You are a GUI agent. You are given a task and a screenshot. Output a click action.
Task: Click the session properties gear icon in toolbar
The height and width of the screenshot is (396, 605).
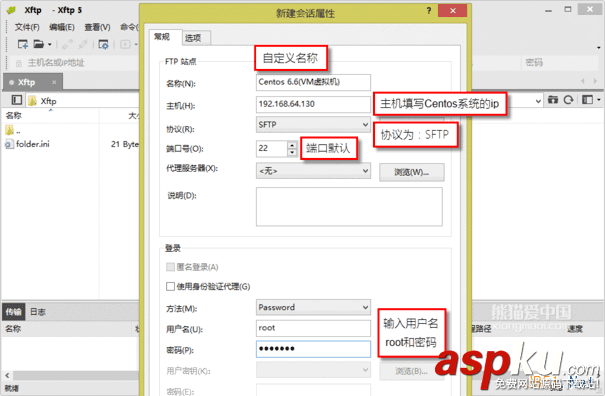click(103, 44)
